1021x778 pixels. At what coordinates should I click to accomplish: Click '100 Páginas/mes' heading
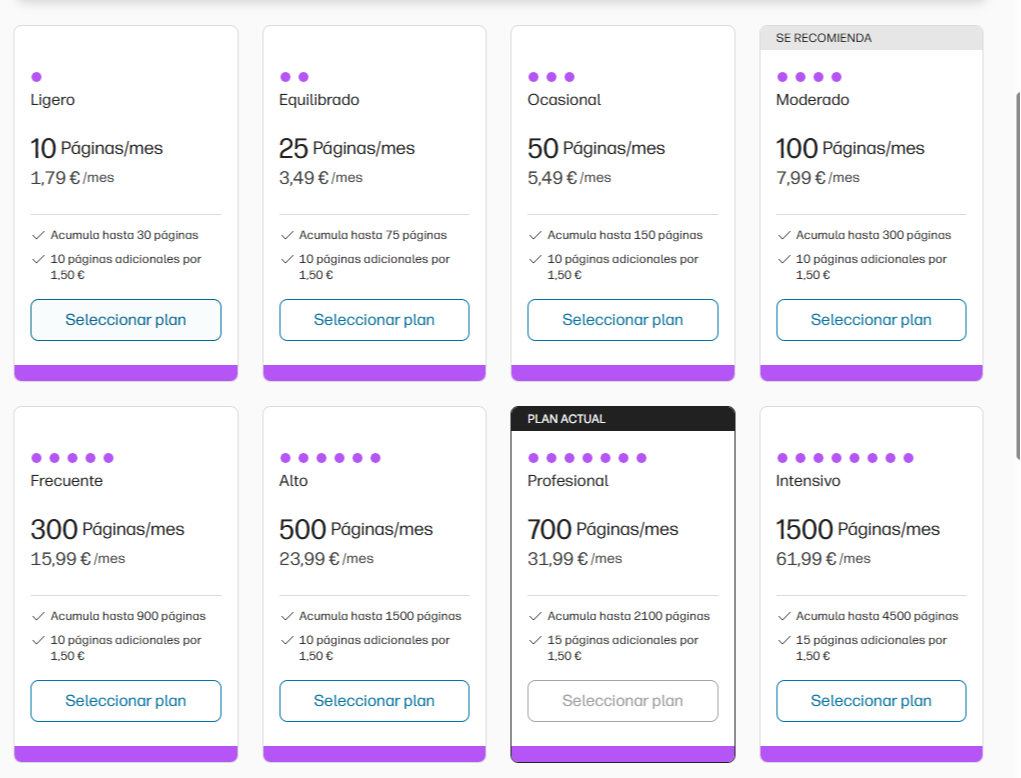click(850, 148)
